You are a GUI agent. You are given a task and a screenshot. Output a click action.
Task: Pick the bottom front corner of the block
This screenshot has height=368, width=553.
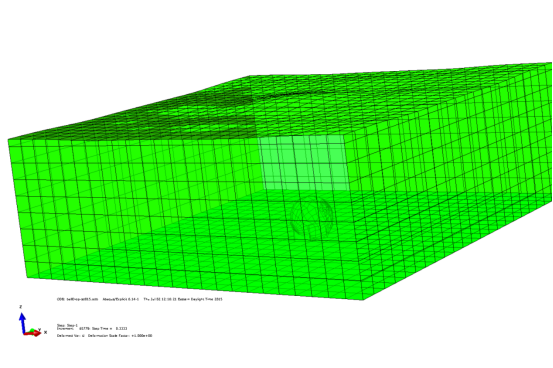coord(362,300)
